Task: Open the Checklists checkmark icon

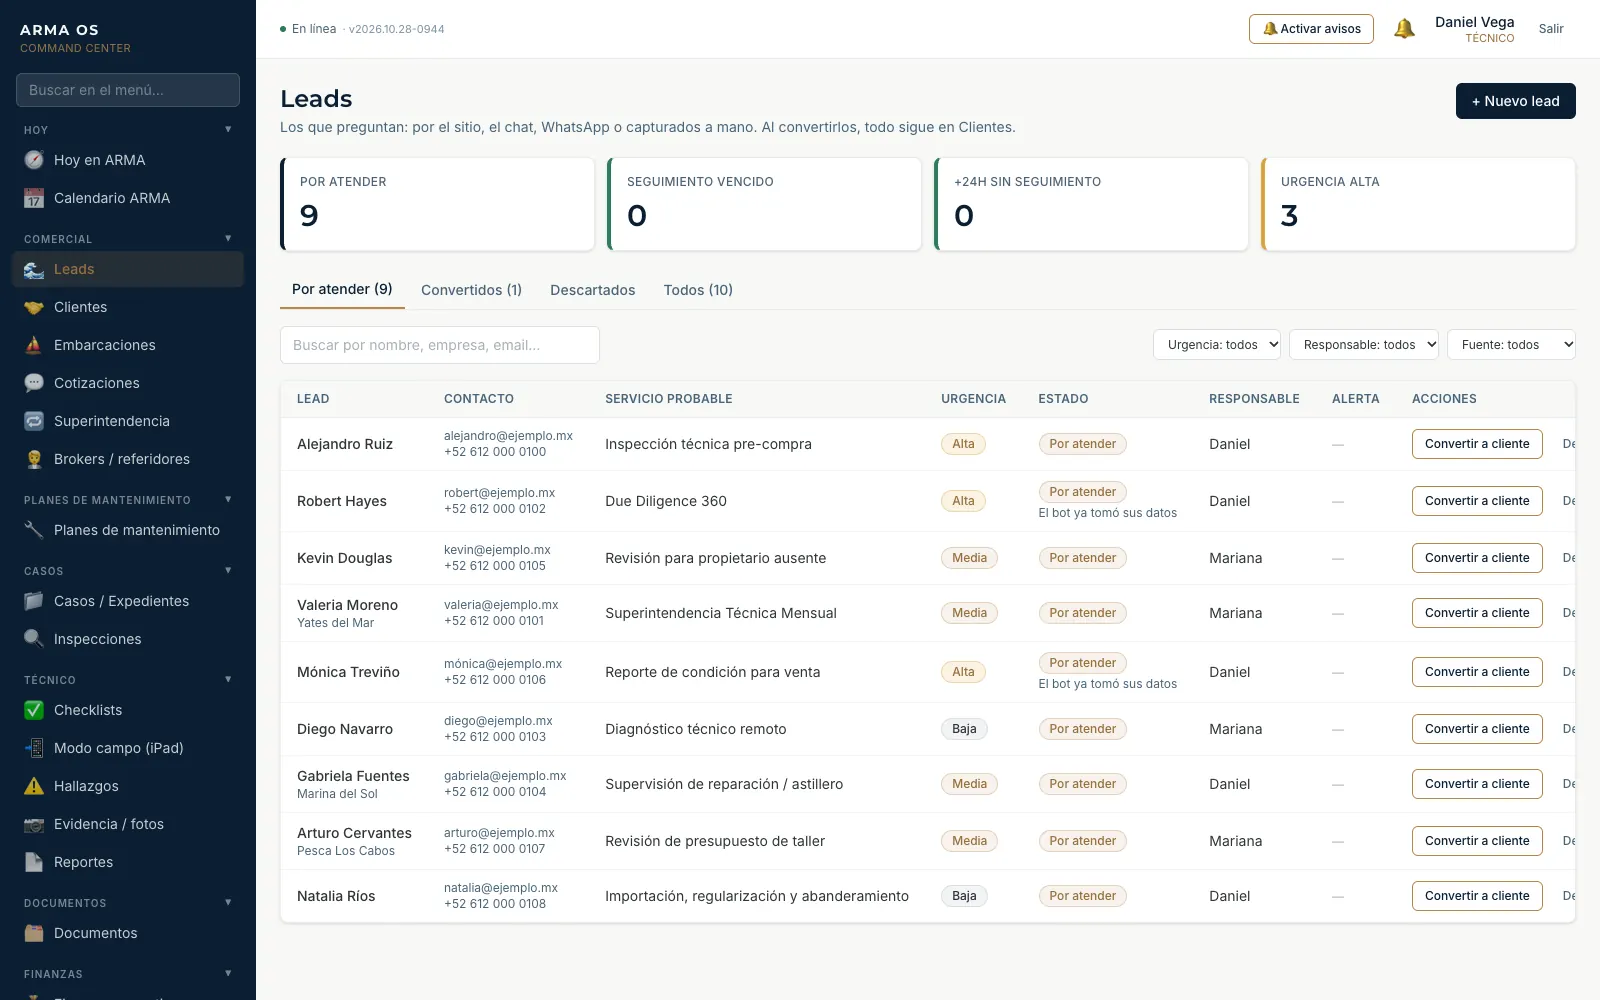Action: click(x=34, y=710)
